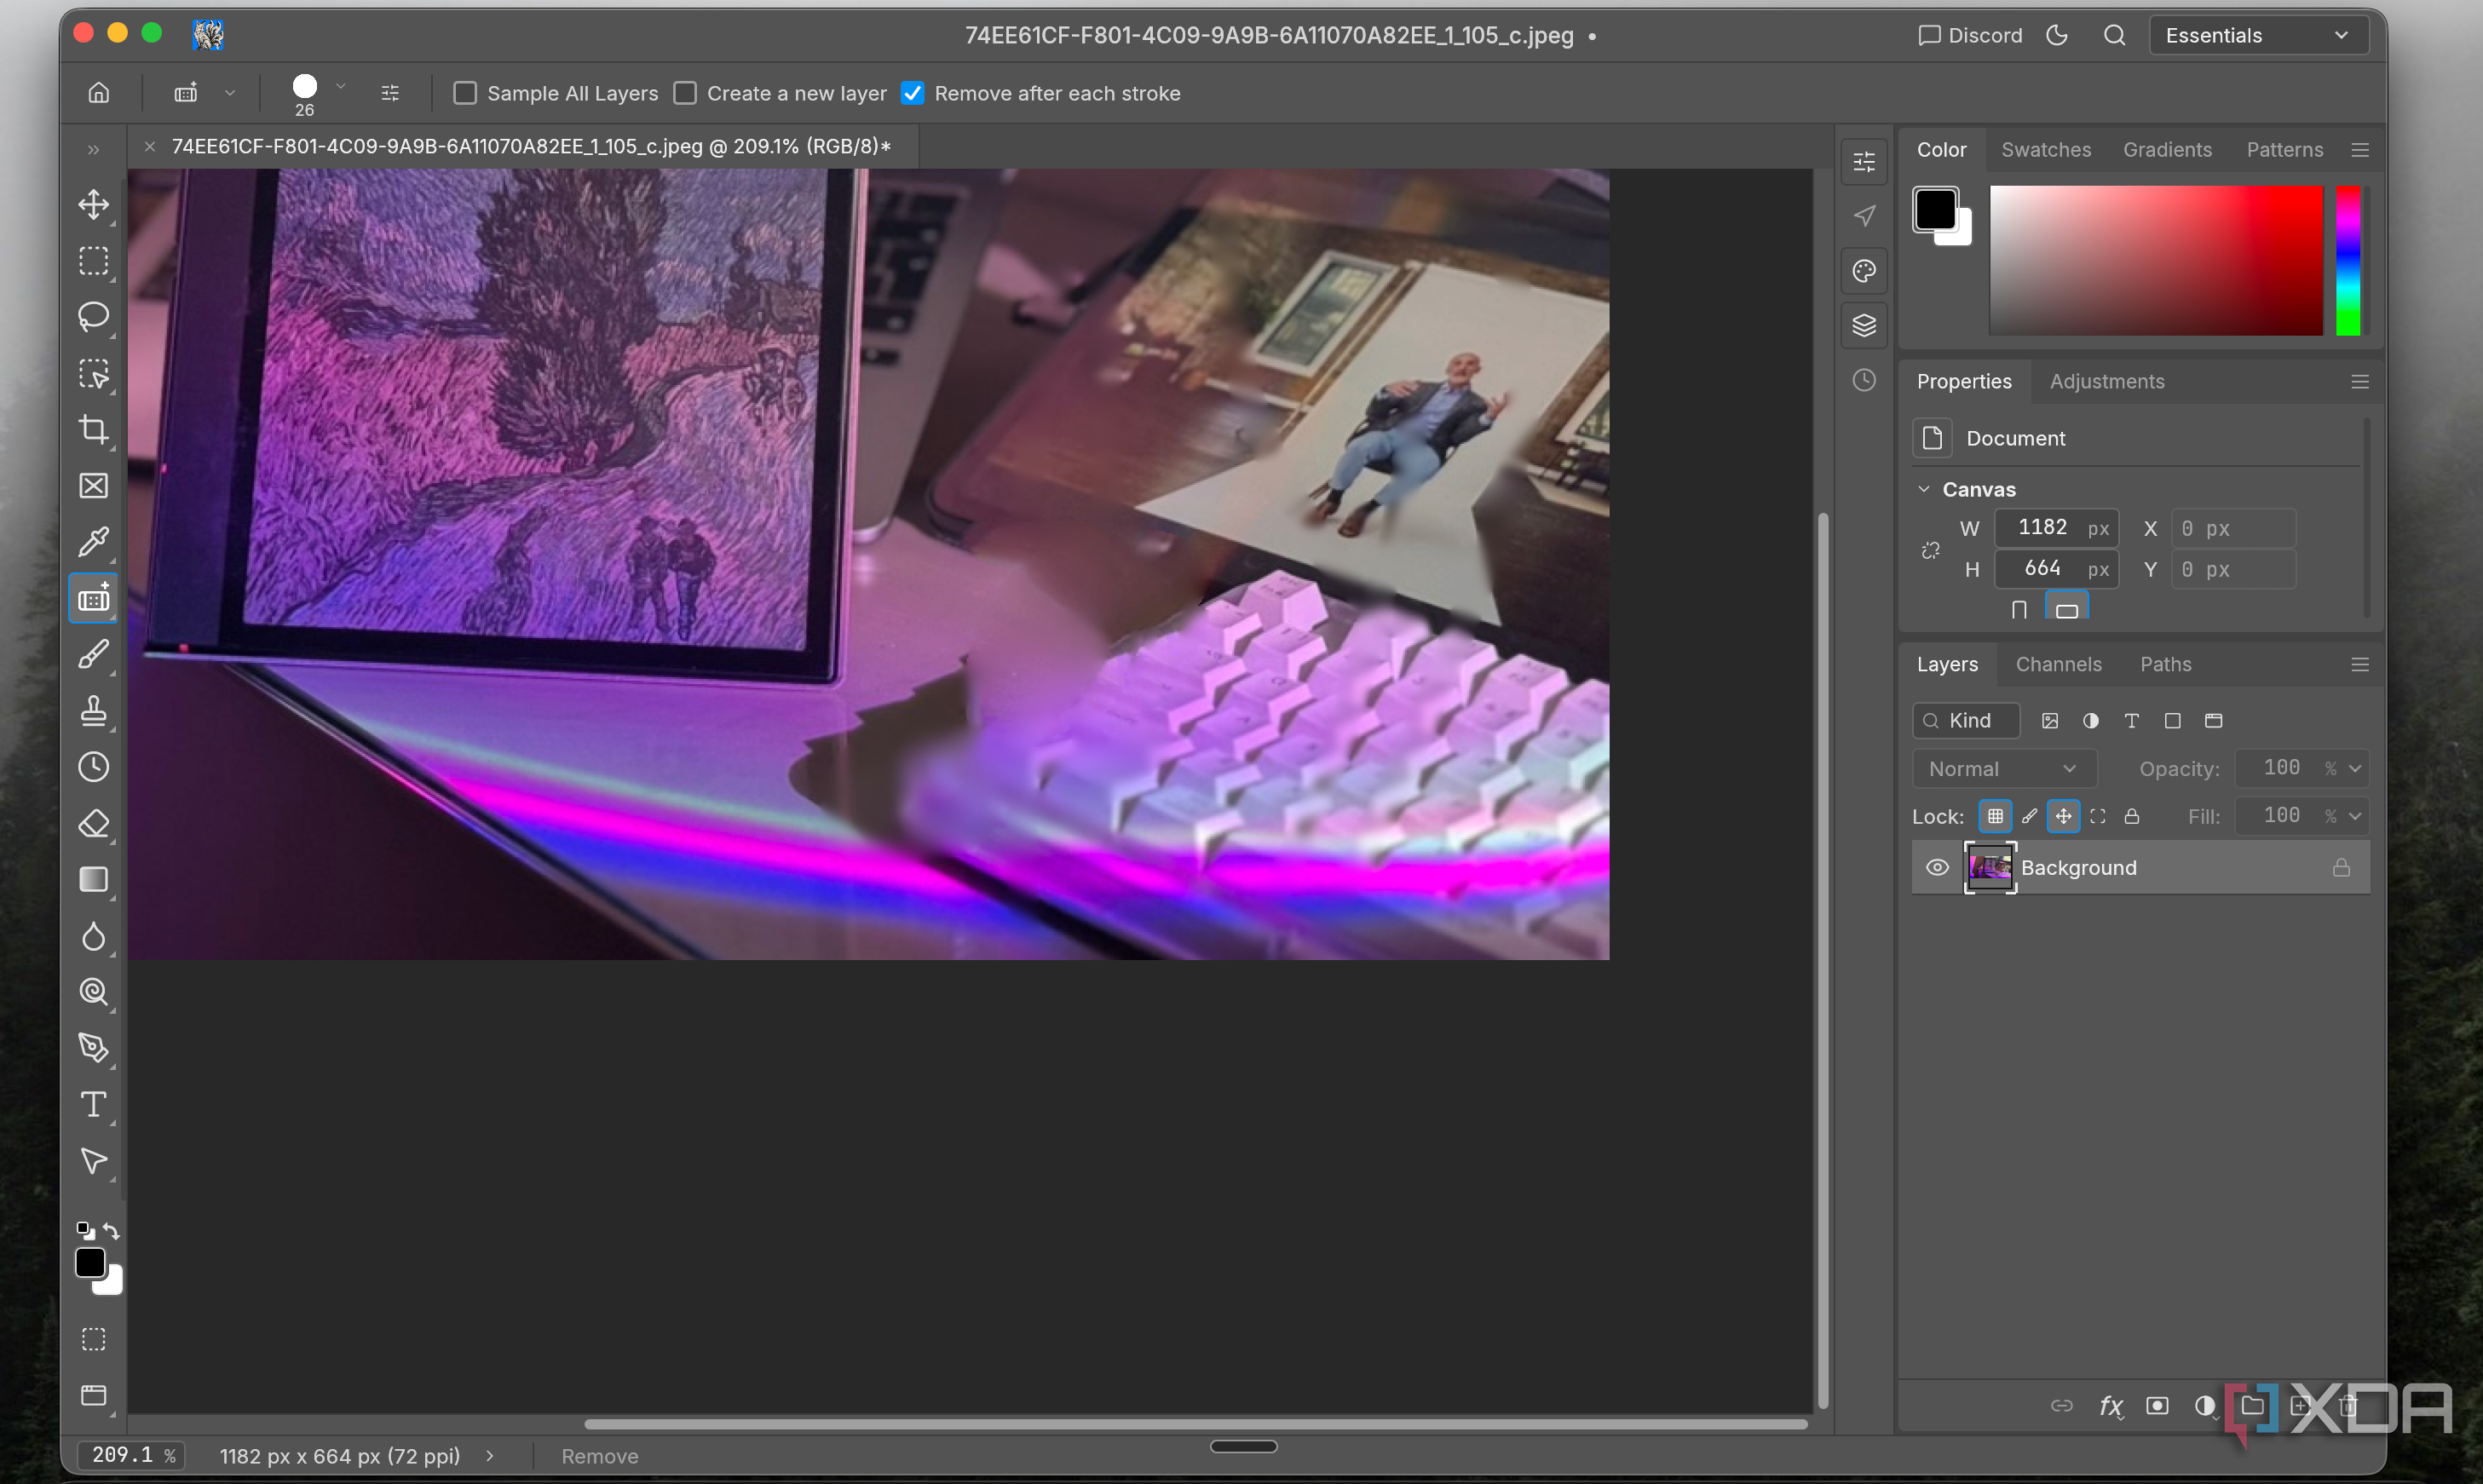
Task: Open the Opacity percentage dropdown arrow
Action: tap(2355, 769)
